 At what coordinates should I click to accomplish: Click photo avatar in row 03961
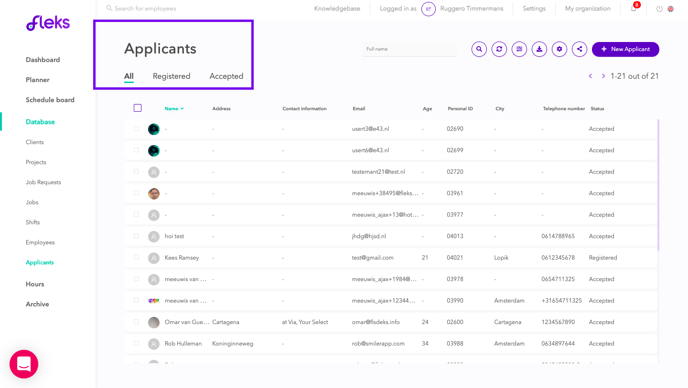point(154,194)
